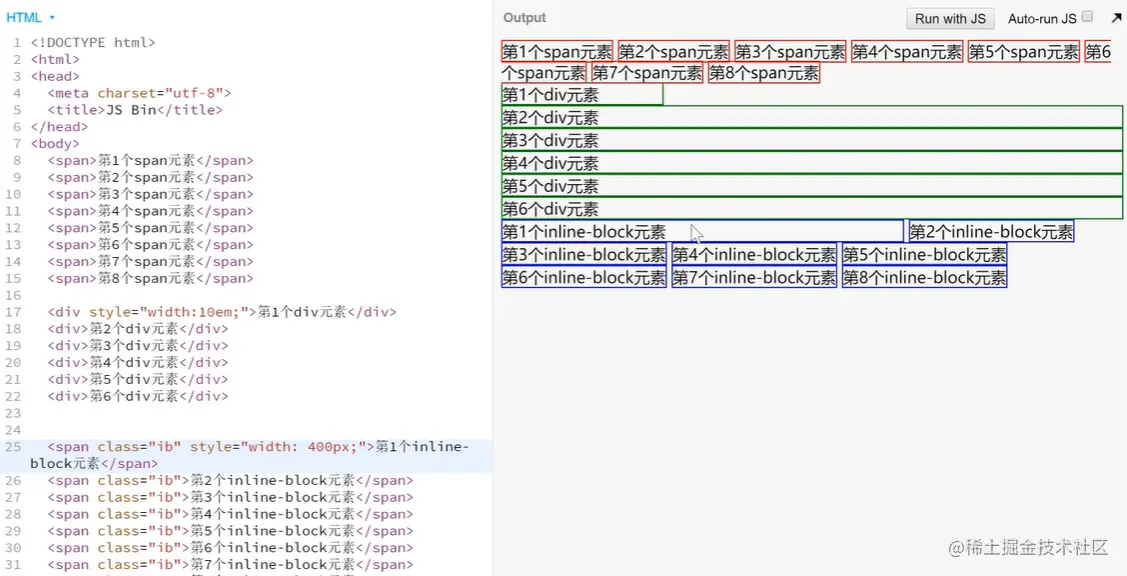Image resolution: width=1127 pixels, height=576 pixels.
Task: Click 第4个span元素 in the output
Action: point(907,51)
